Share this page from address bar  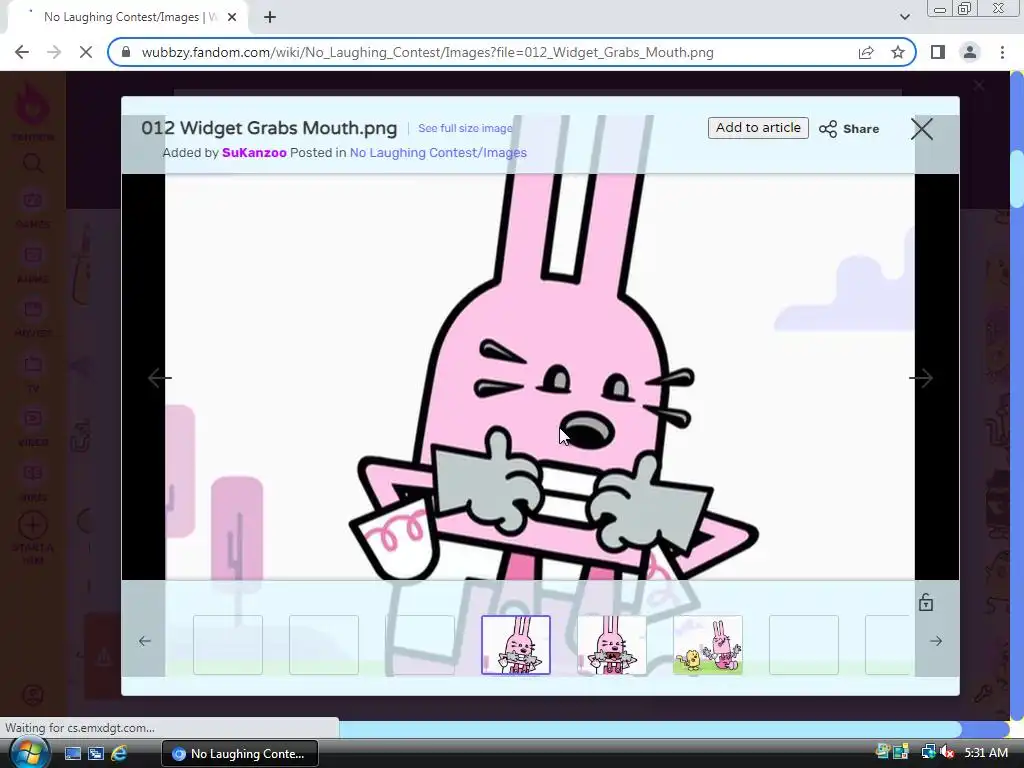click(x=866, y=52)
